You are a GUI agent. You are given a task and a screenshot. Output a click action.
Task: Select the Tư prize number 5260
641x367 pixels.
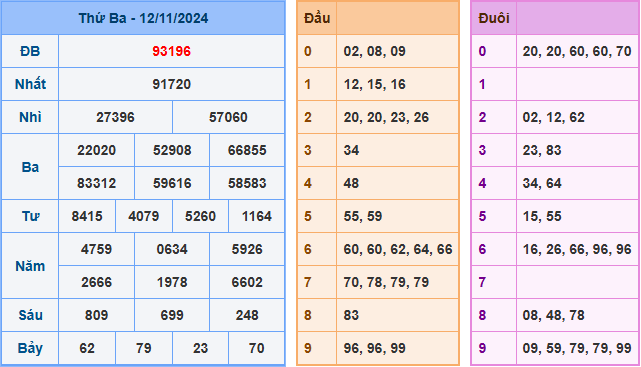200,216
